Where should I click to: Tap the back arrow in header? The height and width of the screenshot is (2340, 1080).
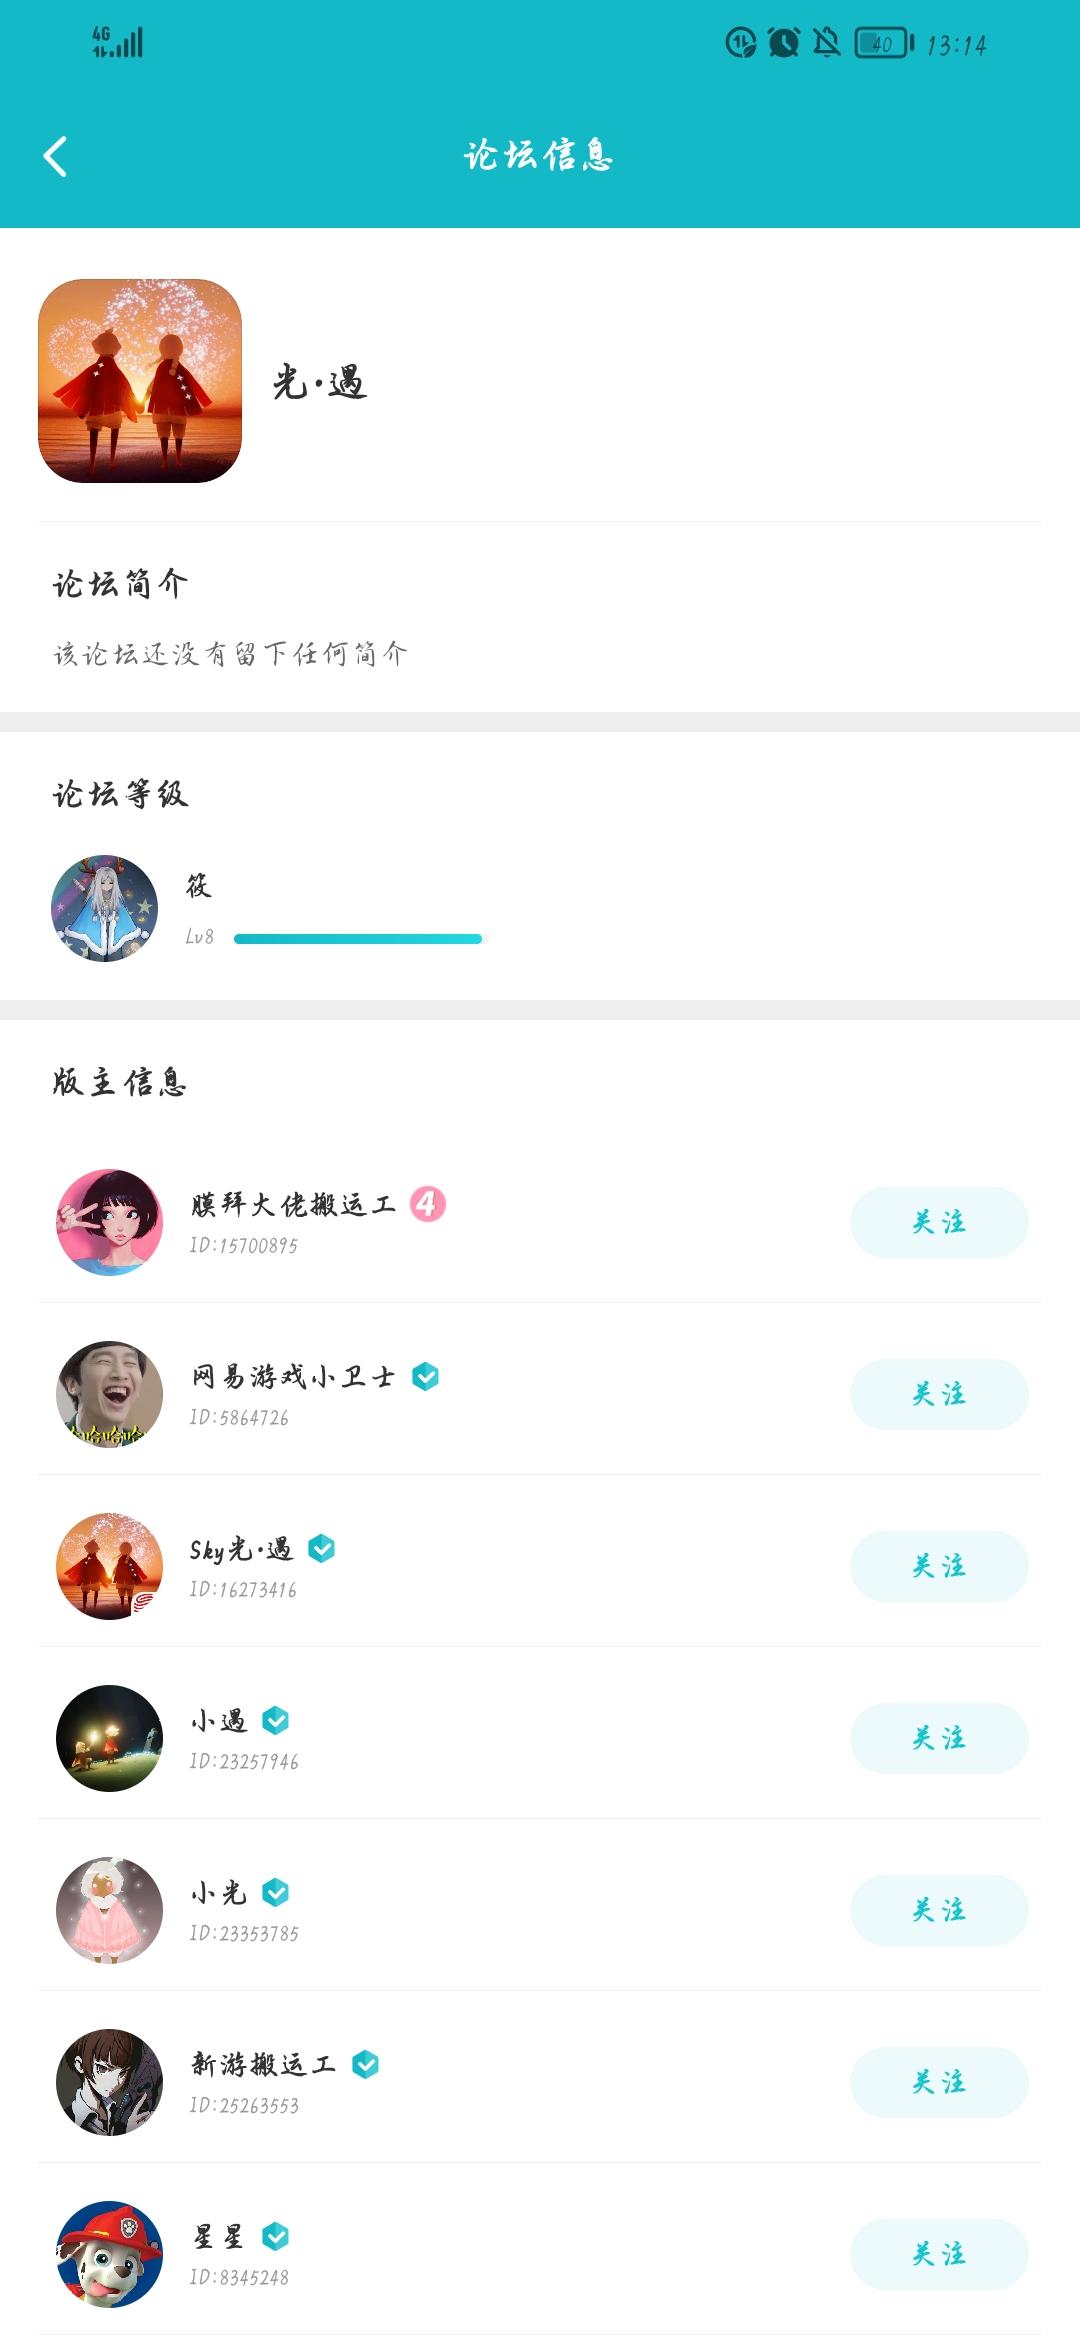point(56,157)
